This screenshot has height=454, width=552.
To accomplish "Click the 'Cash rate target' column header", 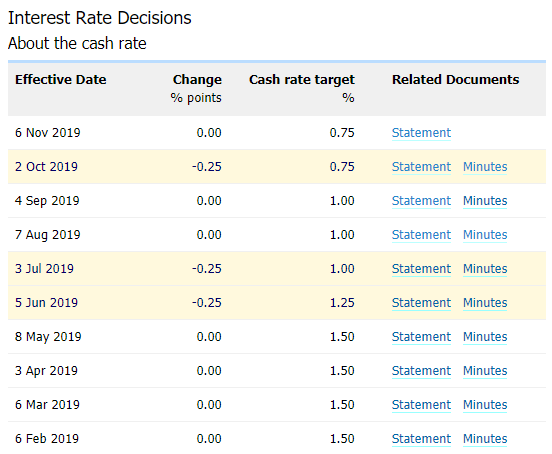I will 302,80.
